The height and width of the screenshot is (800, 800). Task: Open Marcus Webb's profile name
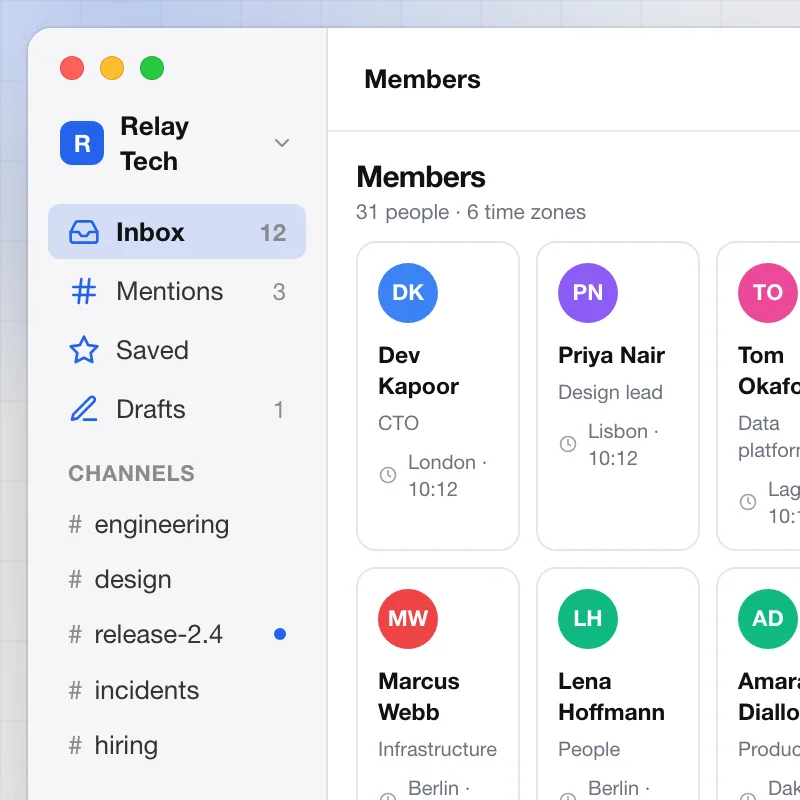click(x=419, y=697)
